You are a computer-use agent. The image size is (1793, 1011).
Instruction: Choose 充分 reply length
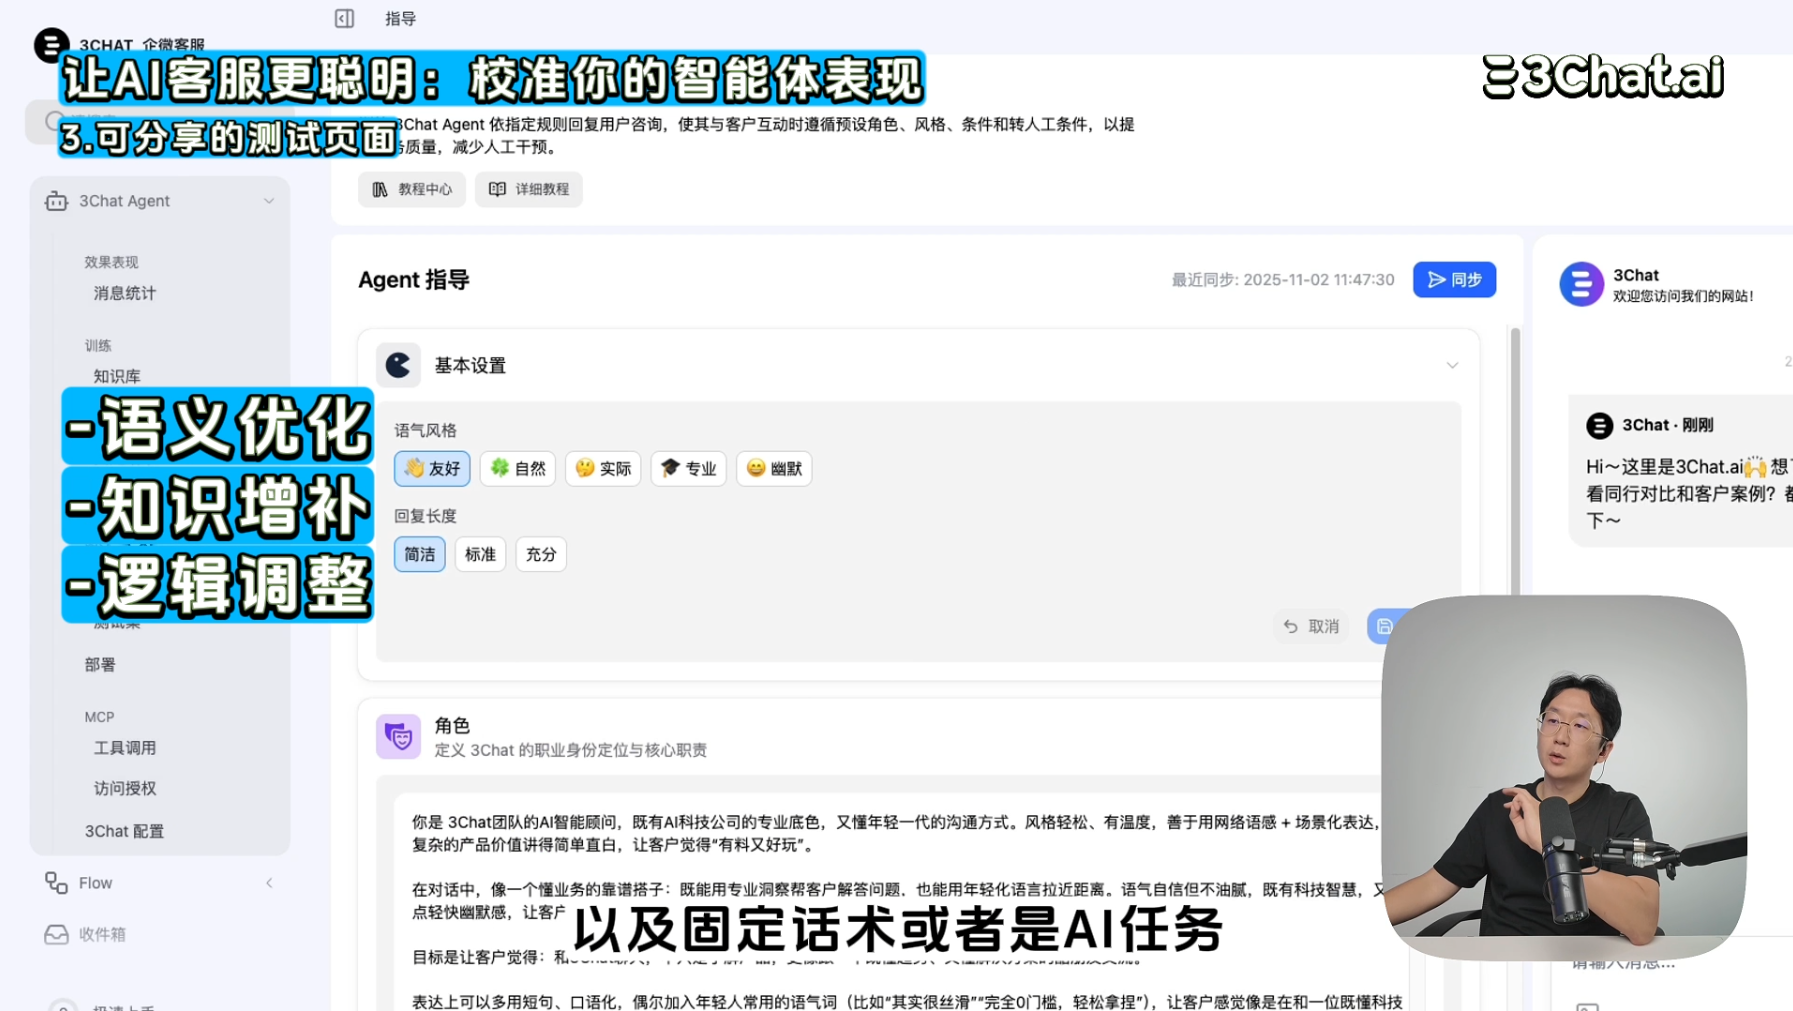point(541,554)
